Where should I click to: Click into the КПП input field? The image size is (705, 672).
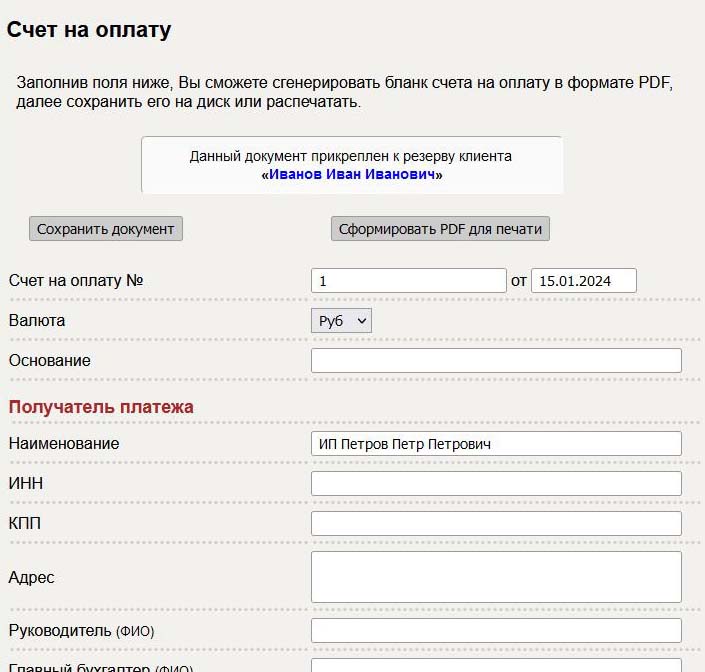496,523
